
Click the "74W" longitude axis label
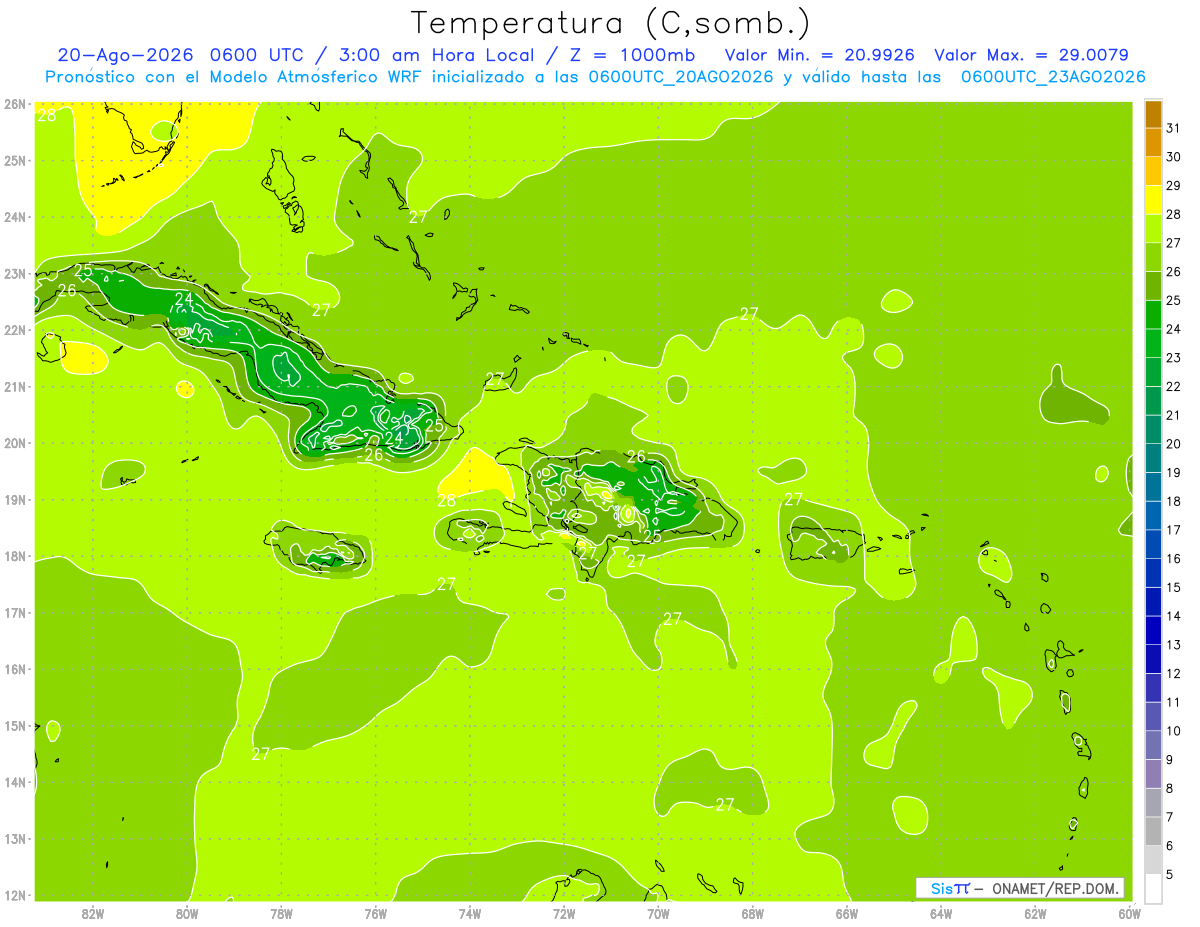pos(470,912)
